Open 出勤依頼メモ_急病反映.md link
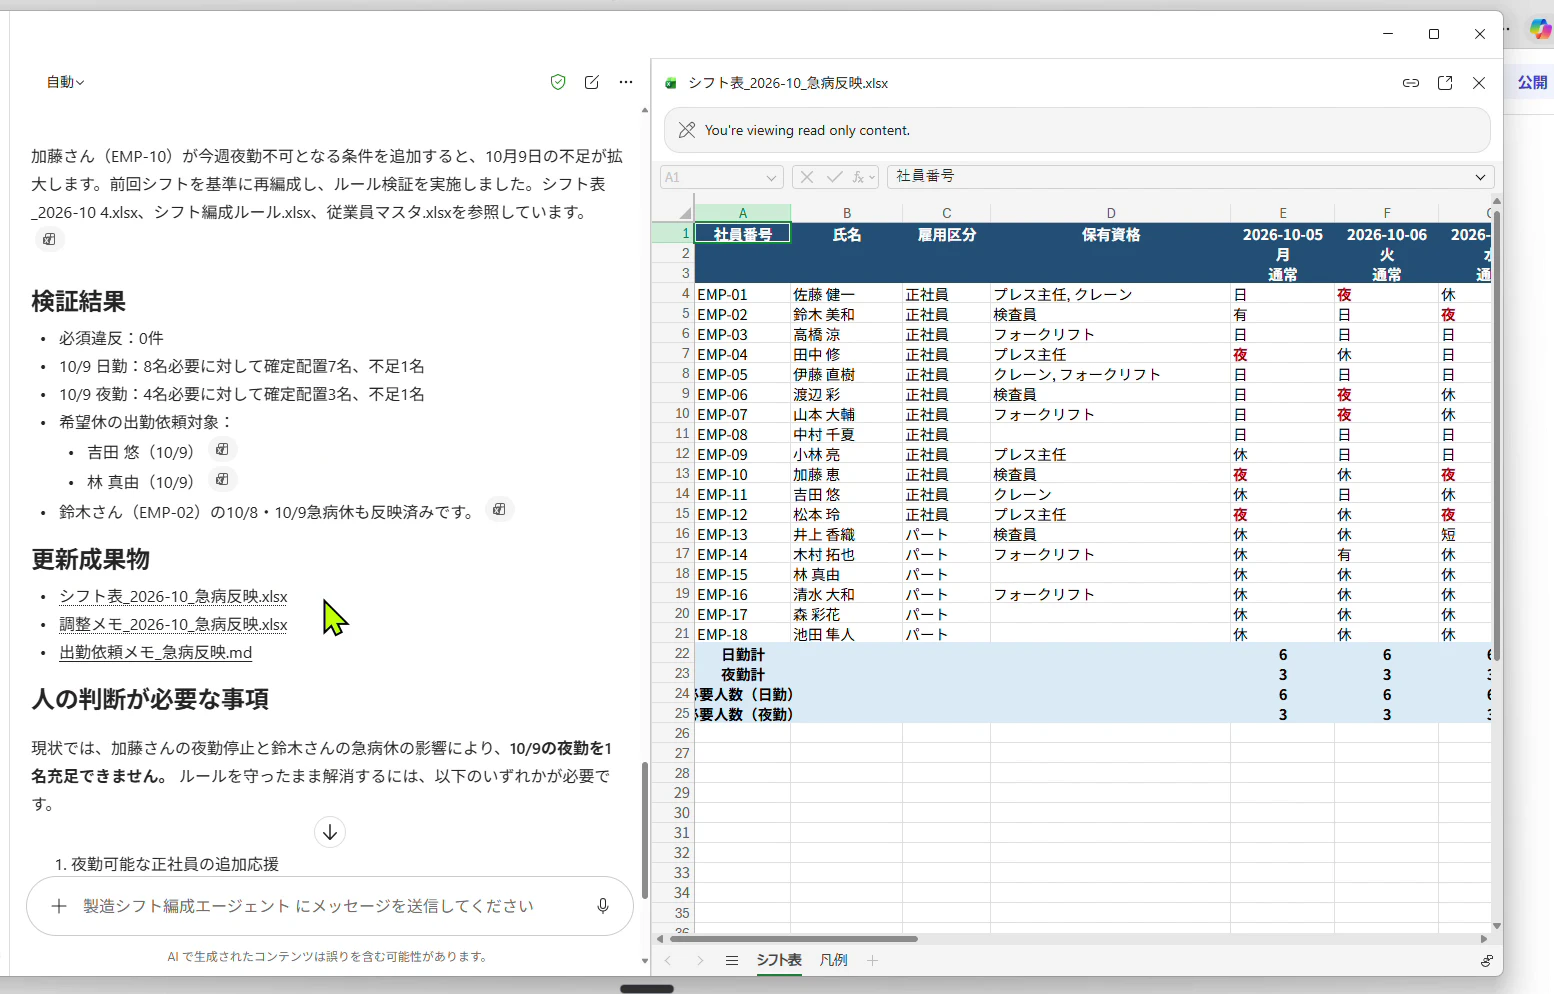The height and width of the screenshot is (994, 1554). tap(155, 652)
